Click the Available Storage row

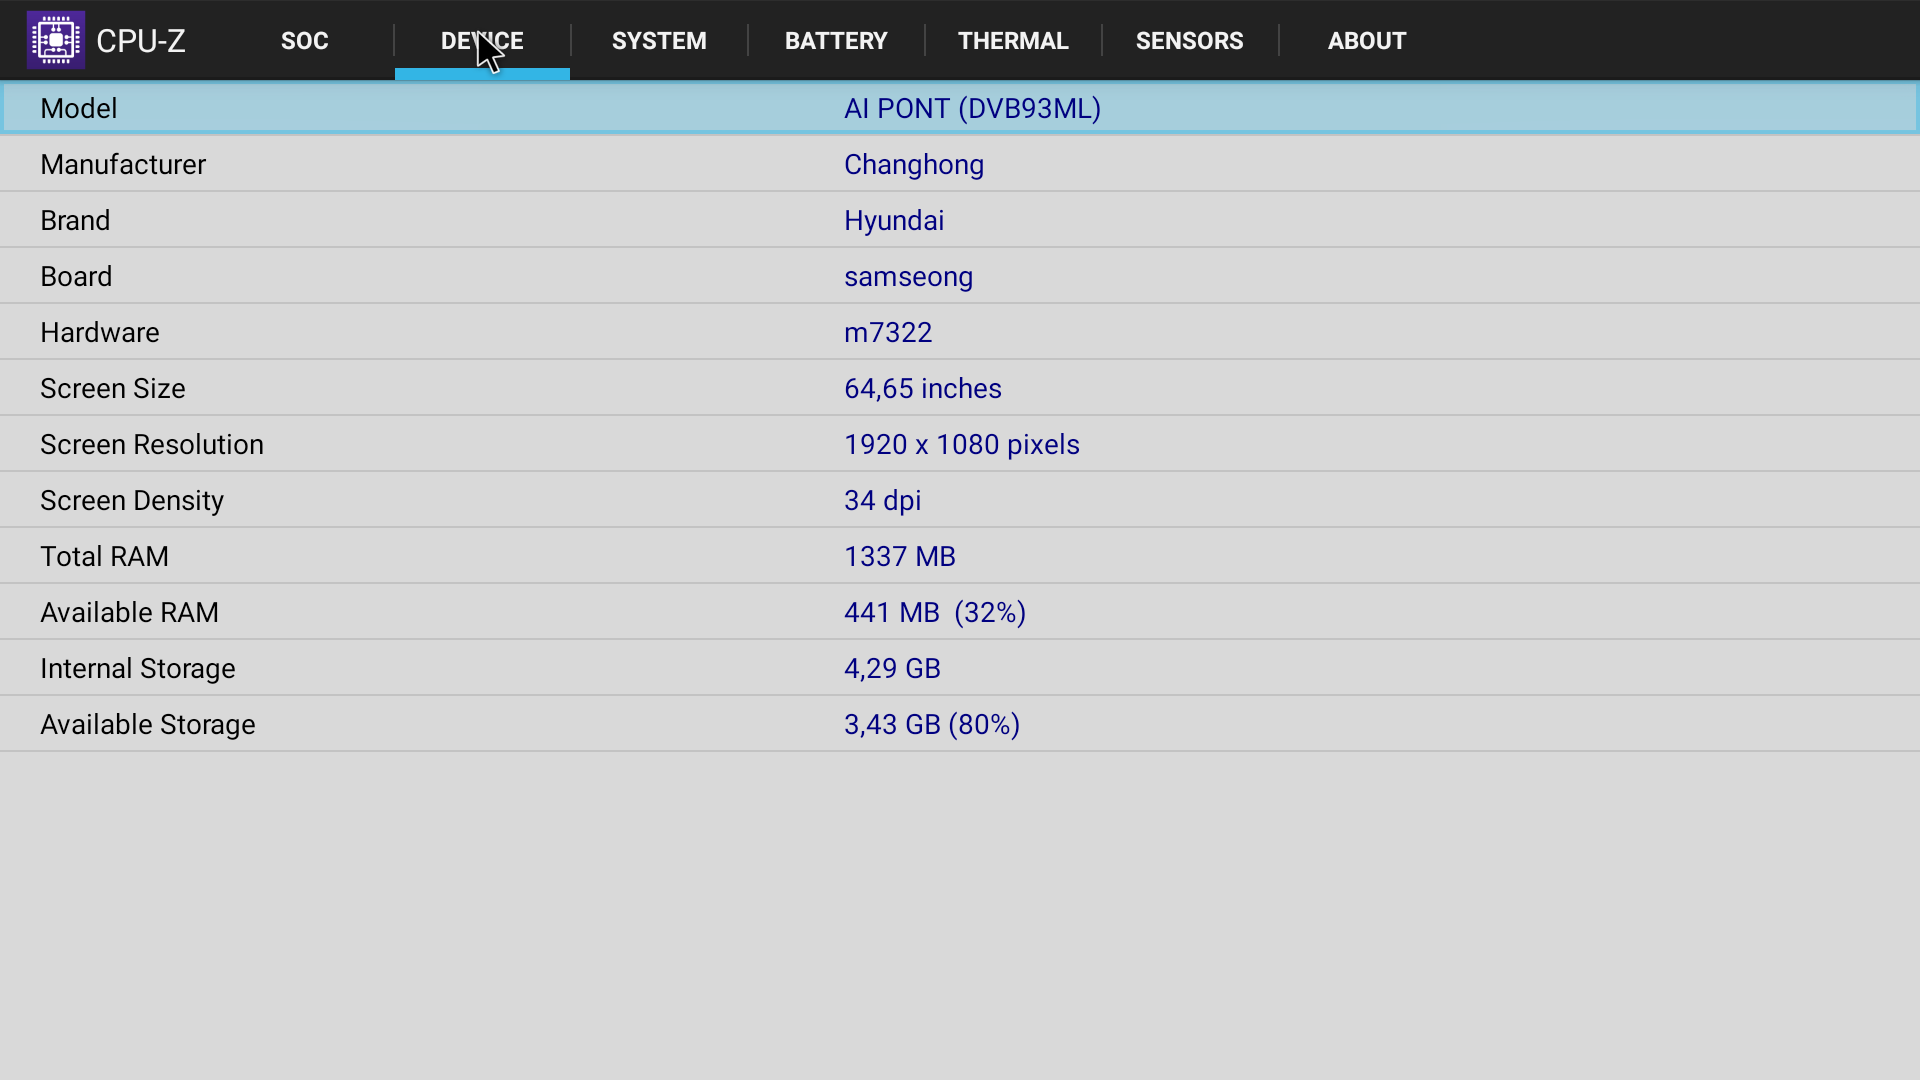point(960,724)
